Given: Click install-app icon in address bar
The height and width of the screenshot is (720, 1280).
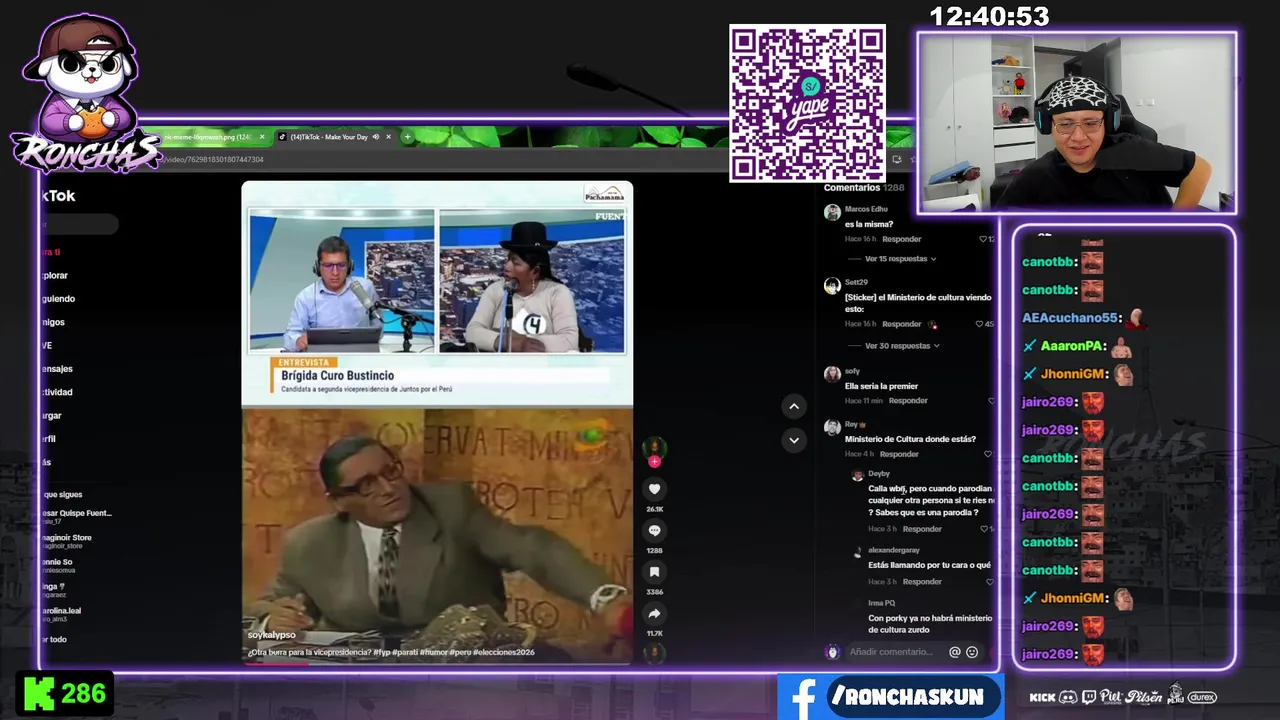Looking at the screenshot, I should 897,159.
